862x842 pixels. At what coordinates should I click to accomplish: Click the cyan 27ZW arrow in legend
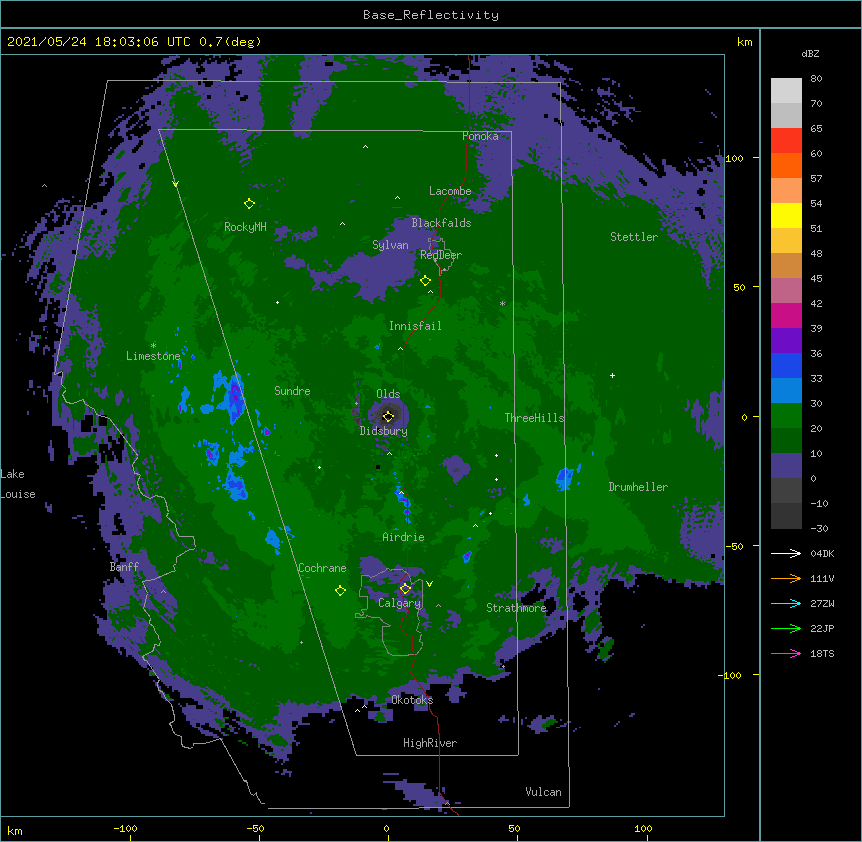(786, 603)
